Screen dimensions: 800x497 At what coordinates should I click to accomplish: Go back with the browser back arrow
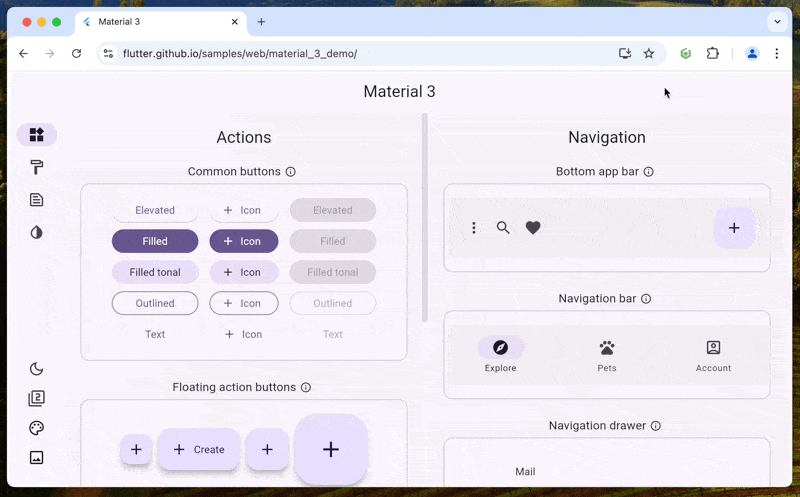point(23,54)
